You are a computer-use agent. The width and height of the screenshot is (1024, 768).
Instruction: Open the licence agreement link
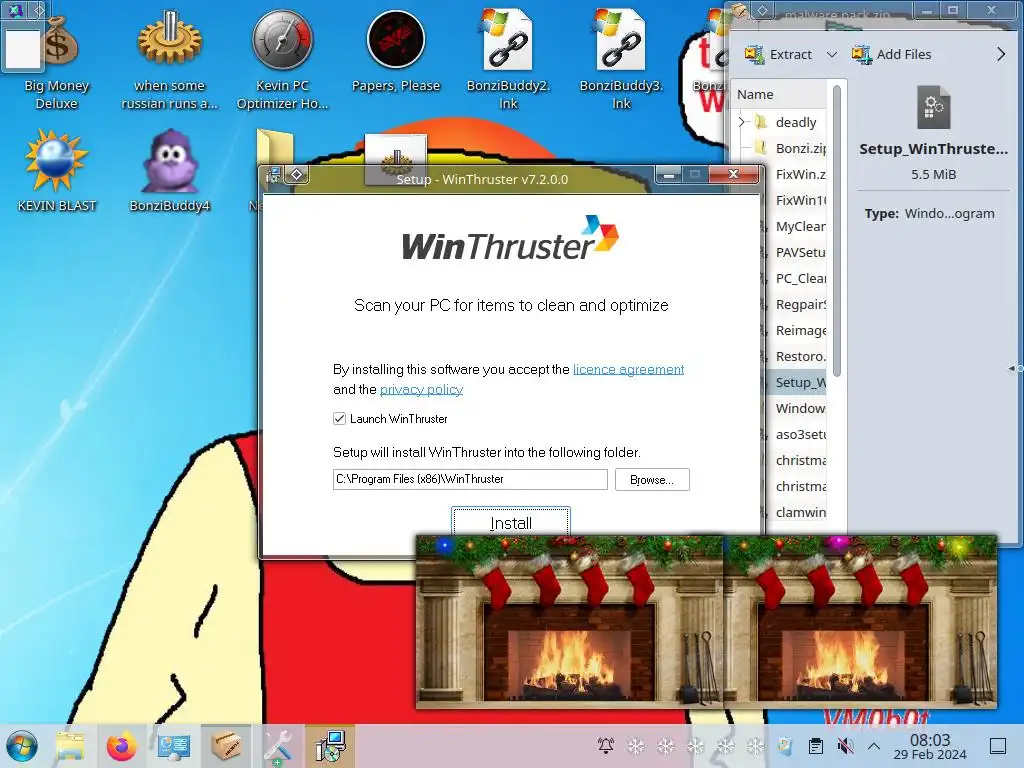pos(628,369)
